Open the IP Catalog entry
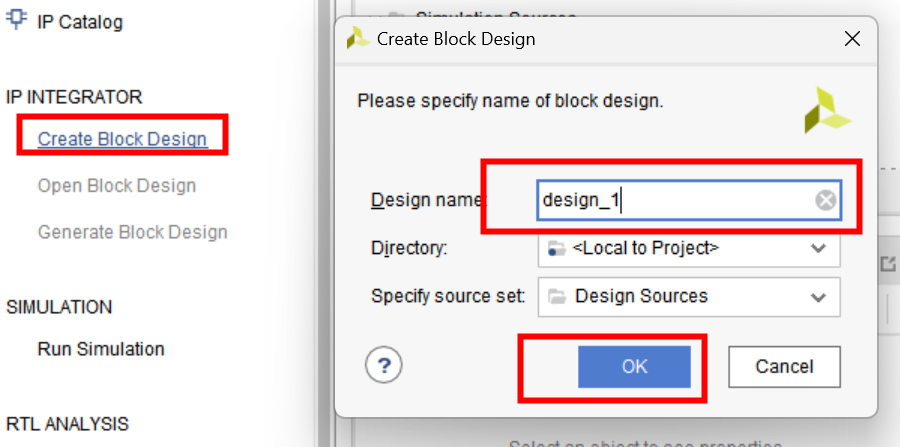The height and width of the screenshot is (447, 900). click(x=80, y=22)
